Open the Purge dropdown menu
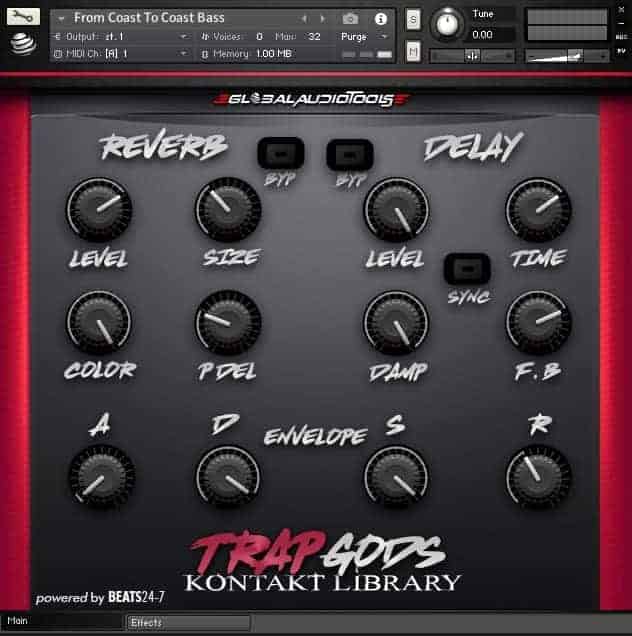 pyautogui.click(x=364, y=37)
